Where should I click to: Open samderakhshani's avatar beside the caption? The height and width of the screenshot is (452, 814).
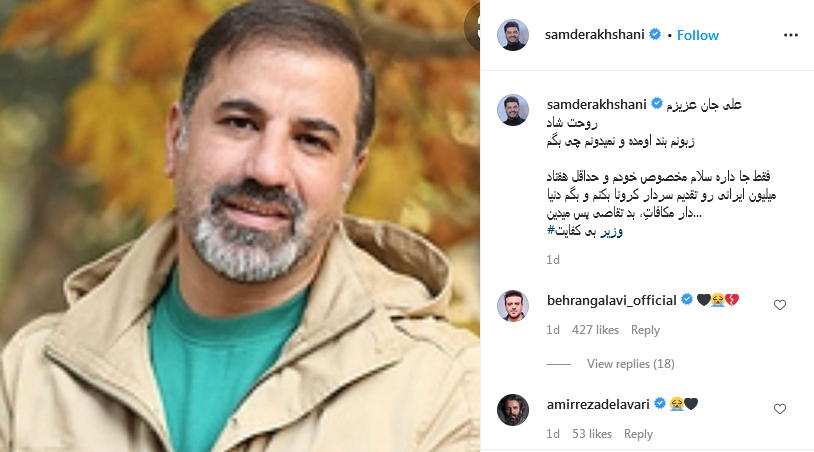(513, 109)
